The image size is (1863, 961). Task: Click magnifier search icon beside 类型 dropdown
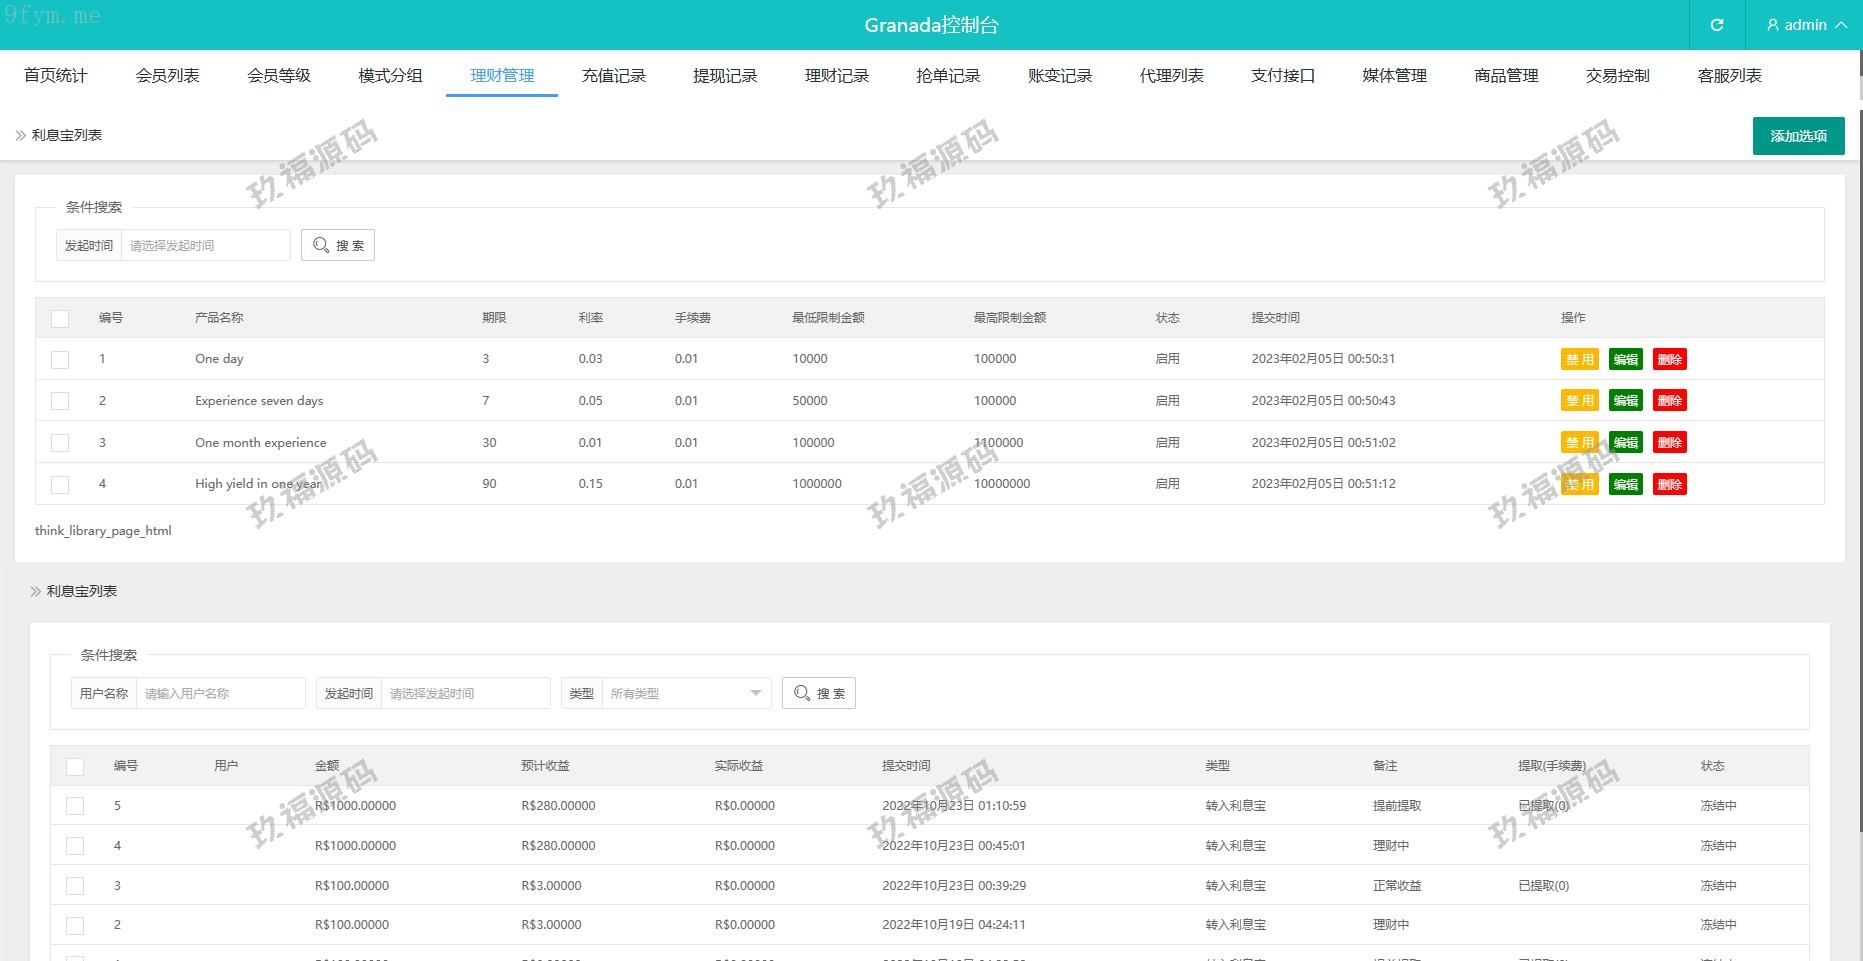(x=802, y=693)
